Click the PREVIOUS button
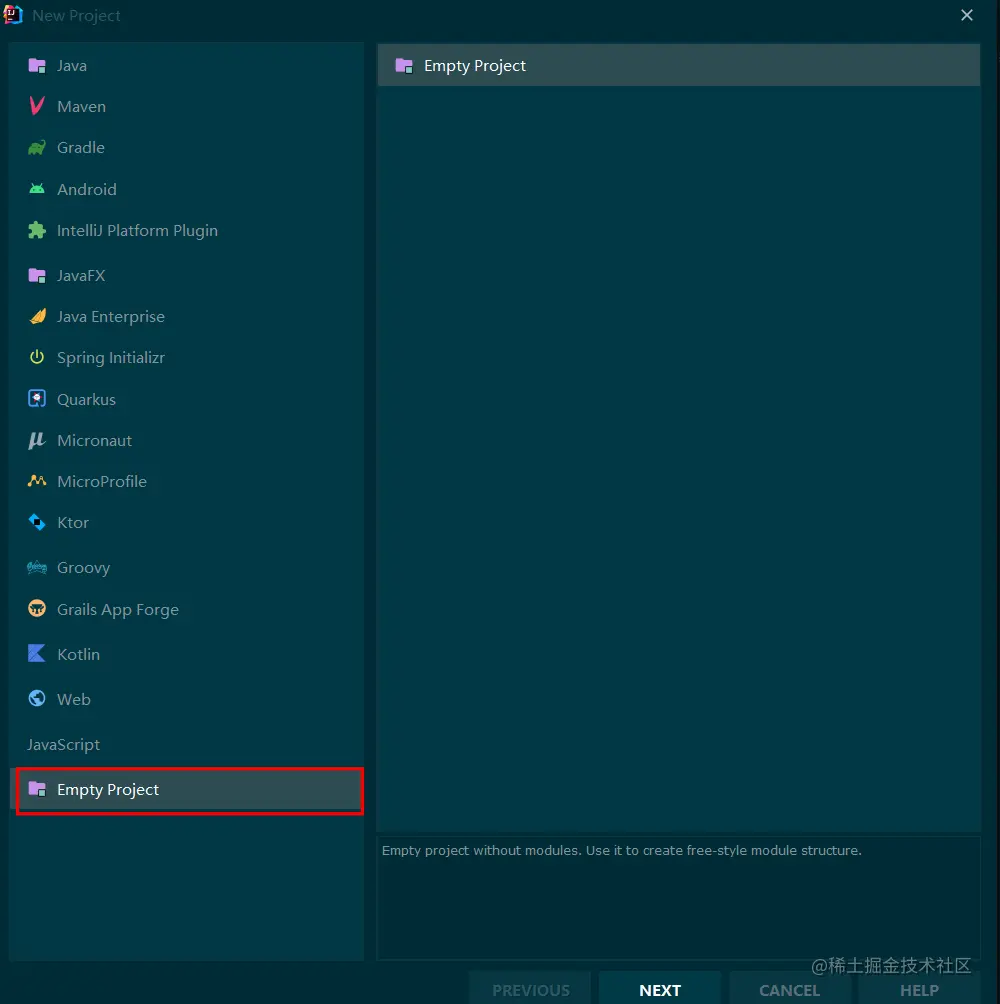Viewport: 1000px width, 1004px height. (531, 990)
